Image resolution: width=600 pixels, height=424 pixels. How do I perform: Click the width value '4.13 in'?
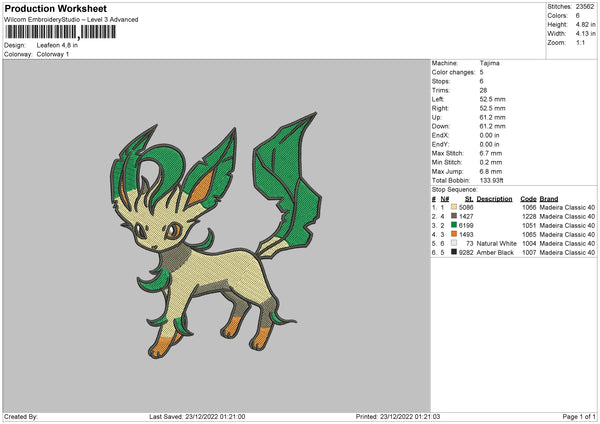tap(585, 34)
